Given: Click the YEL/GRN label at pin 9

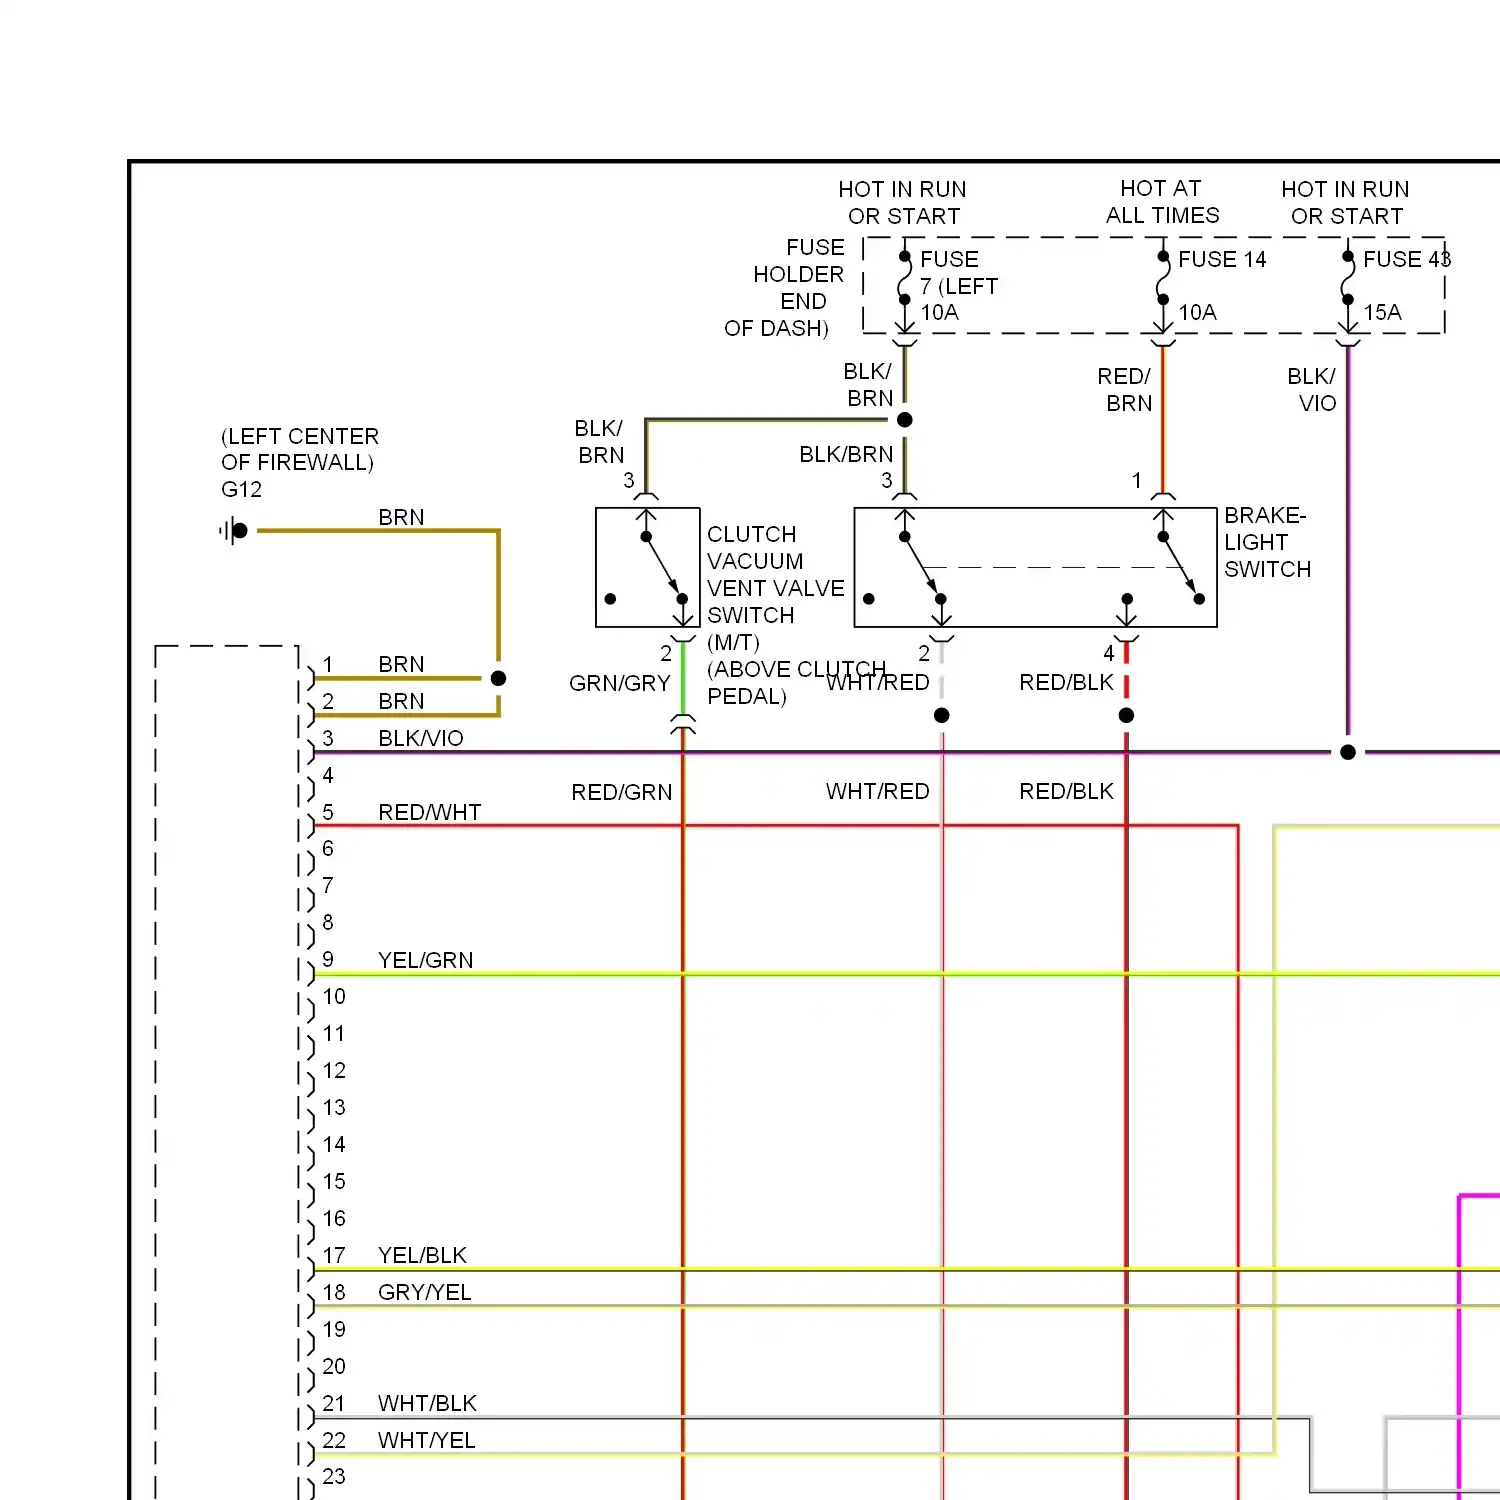Looking at the screenshot, I should tap(426, 960).
